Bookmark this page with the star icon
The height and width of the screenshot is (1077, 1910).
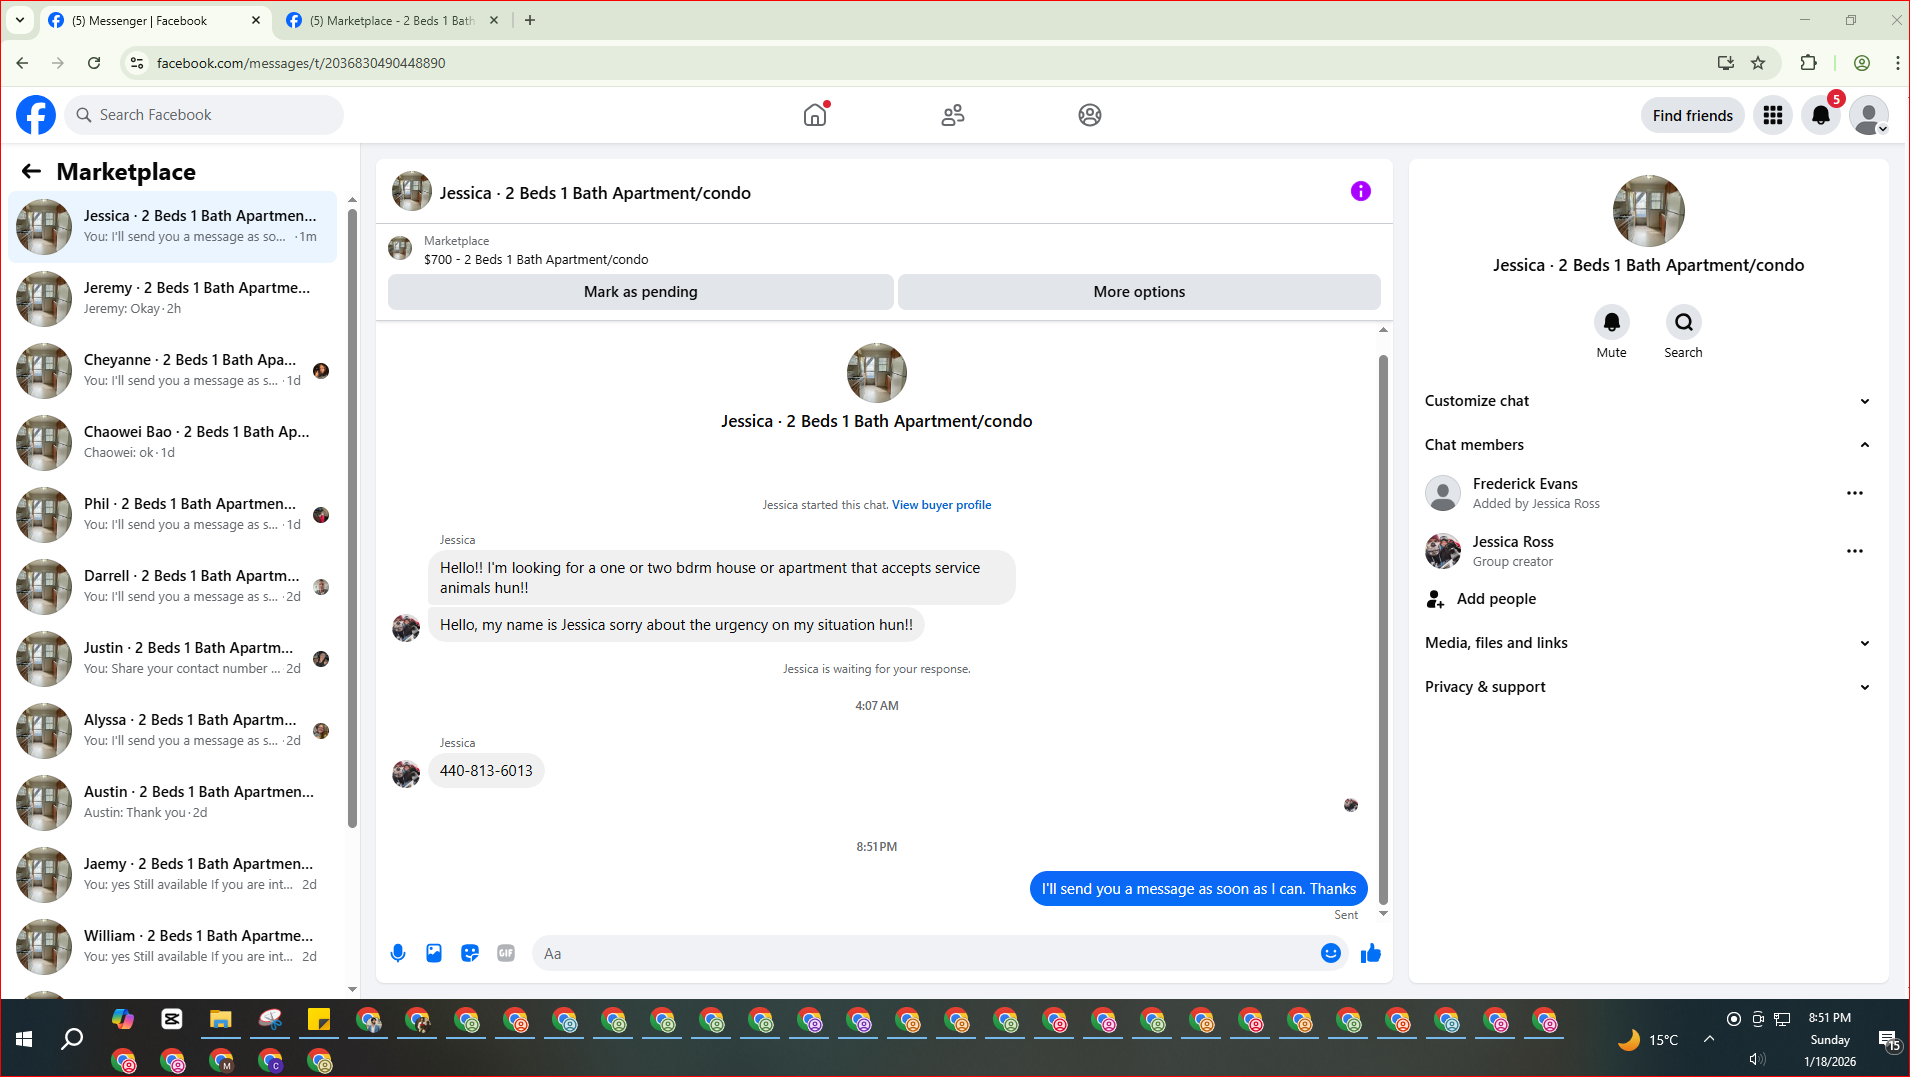[1758, 63]
